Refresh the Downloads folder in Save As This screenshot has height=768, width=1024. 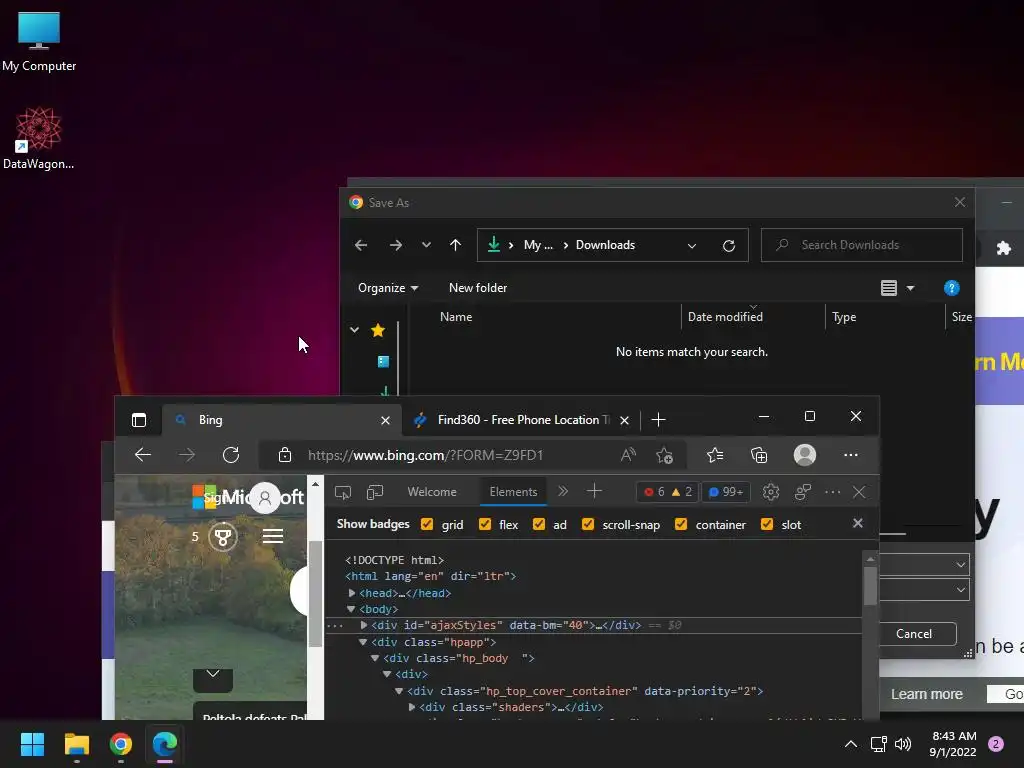tap(729, 246)
